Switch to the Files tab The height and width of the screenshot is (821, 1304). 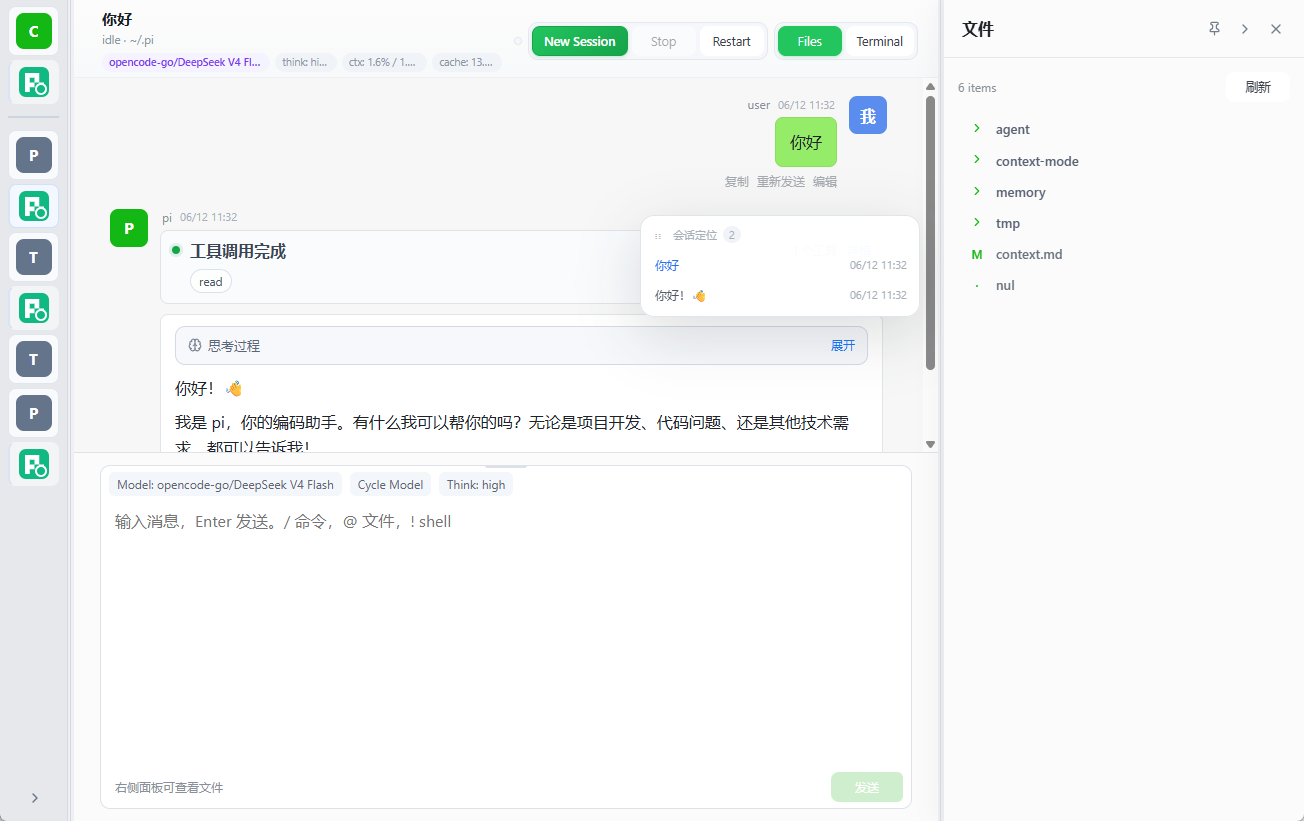(810, 41)
